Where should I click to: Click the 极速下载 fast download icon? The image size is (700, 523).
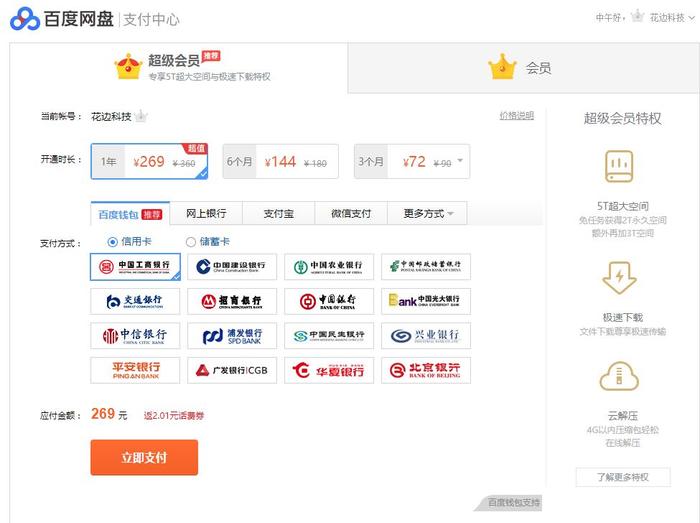619,278
